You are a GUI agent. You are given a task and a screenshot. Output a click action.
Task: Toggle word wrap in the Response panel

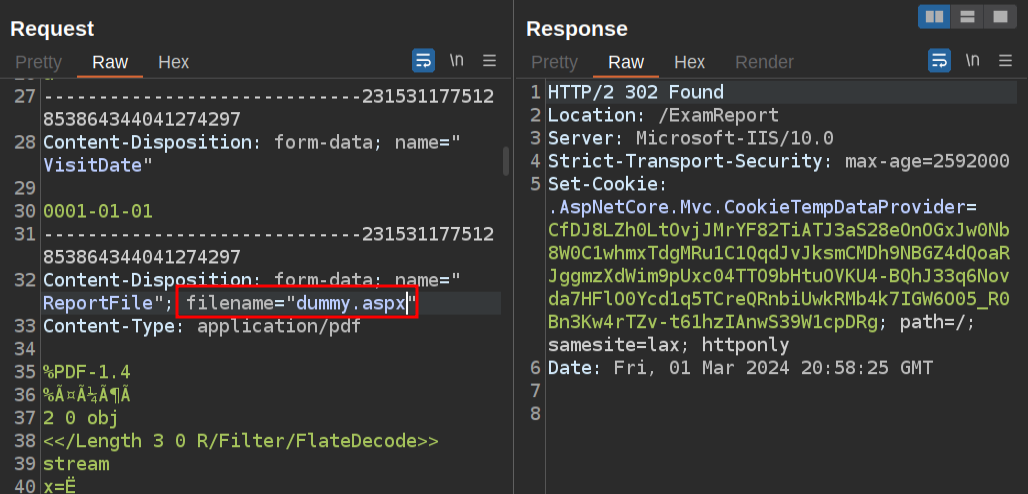[939, 61]
